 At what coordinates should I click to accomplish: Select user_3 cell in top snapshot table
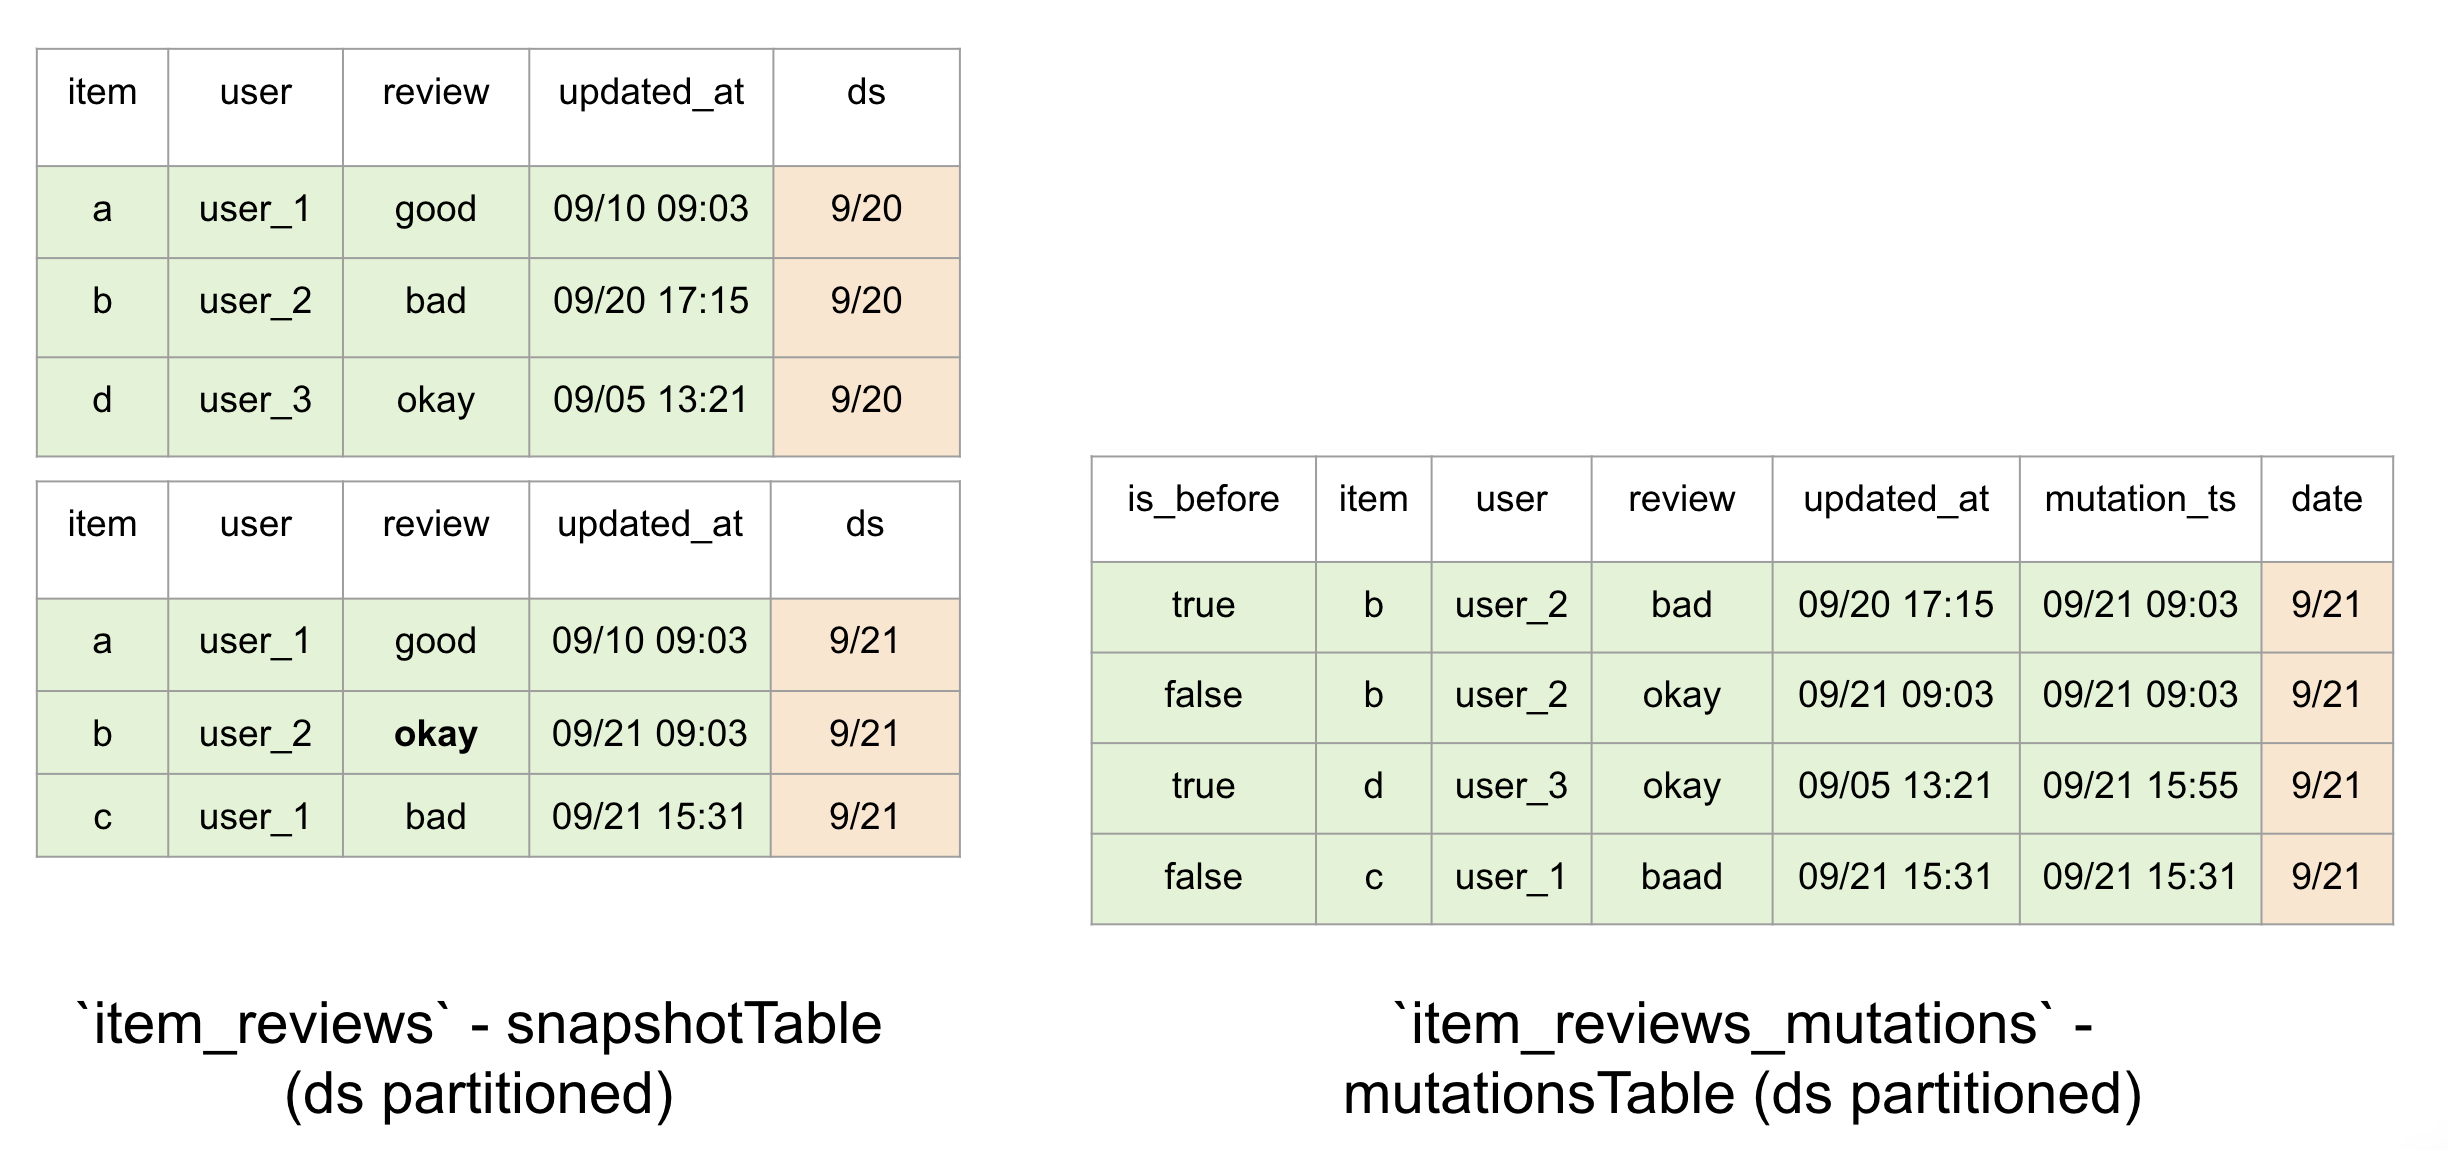point(255,400)
